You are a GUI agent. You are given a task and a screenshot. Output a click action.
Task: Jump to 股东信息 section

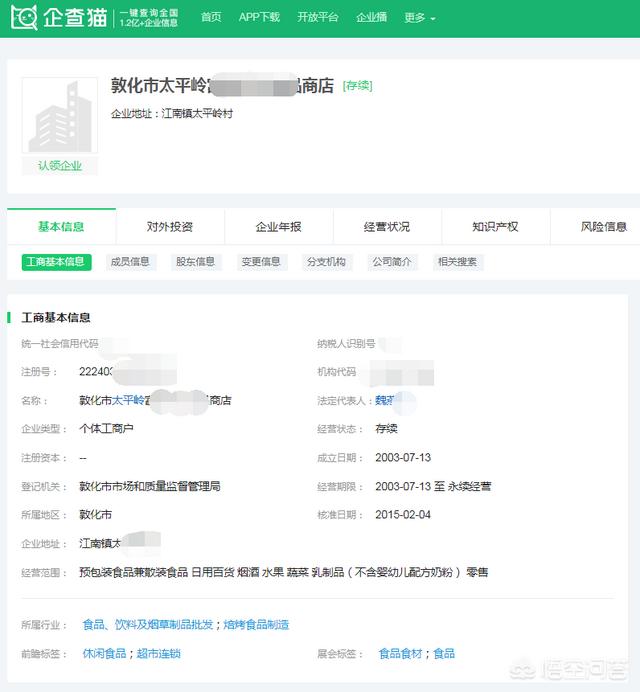195,262
